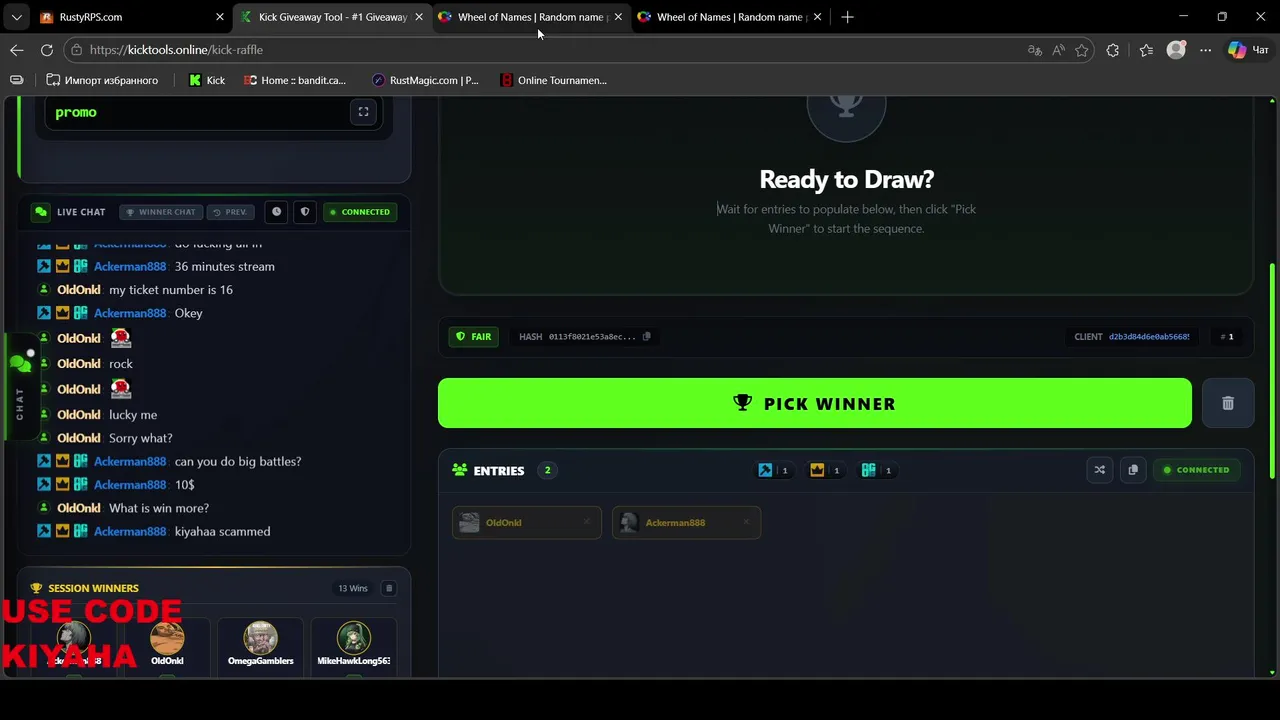Image resolution: width=1280 pixels, height=720 pixels.
Task: Close the RustyRPS.com tab
Action: click(220, 17)
